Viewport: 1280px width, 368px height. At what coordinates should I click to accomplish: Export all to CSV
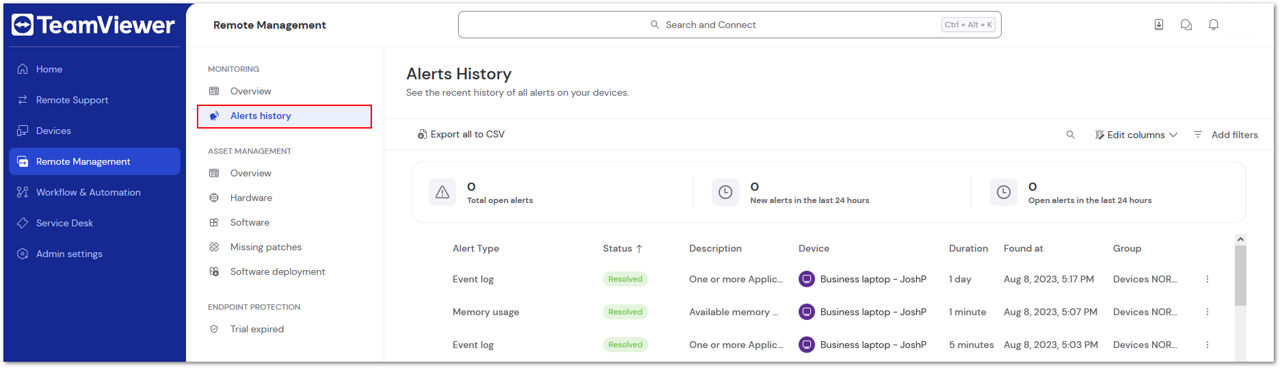461,134
